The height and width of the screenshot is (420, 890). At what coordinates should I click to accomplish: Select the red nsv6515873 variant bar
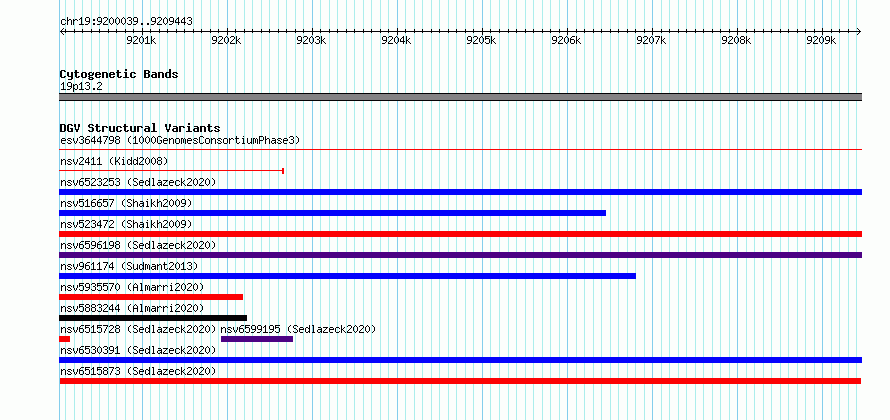point(460,381)
